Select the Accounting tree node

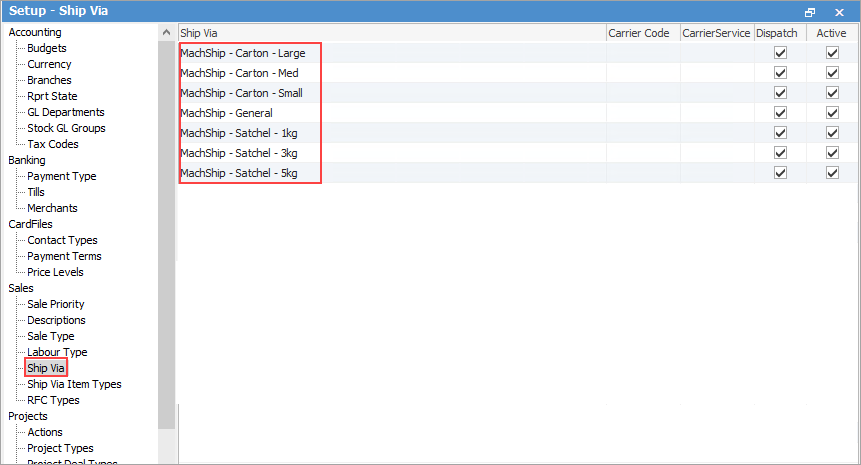[x=35, y=32]
